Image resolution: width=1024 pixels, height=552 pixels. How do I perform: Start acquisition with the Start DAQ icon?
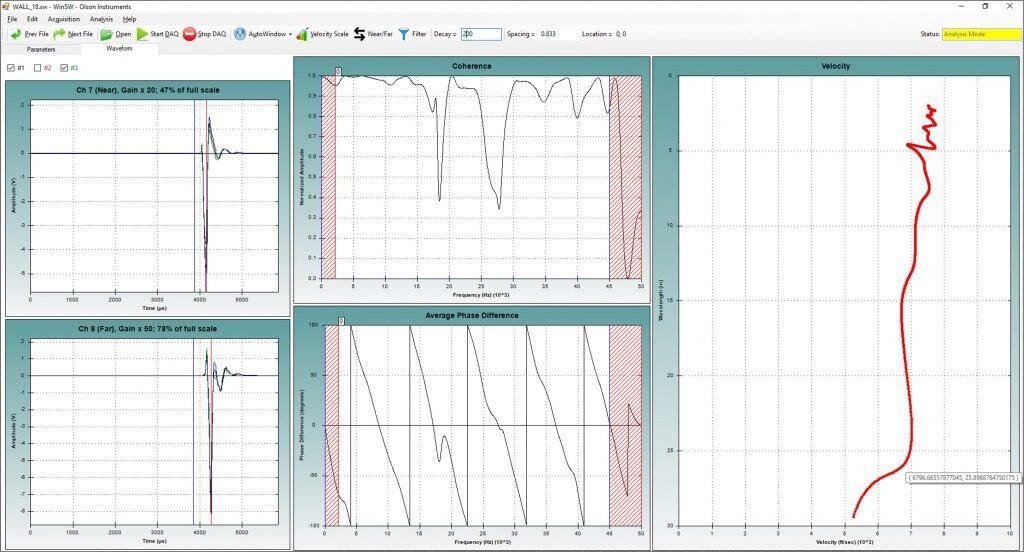(x=143, y=34)
